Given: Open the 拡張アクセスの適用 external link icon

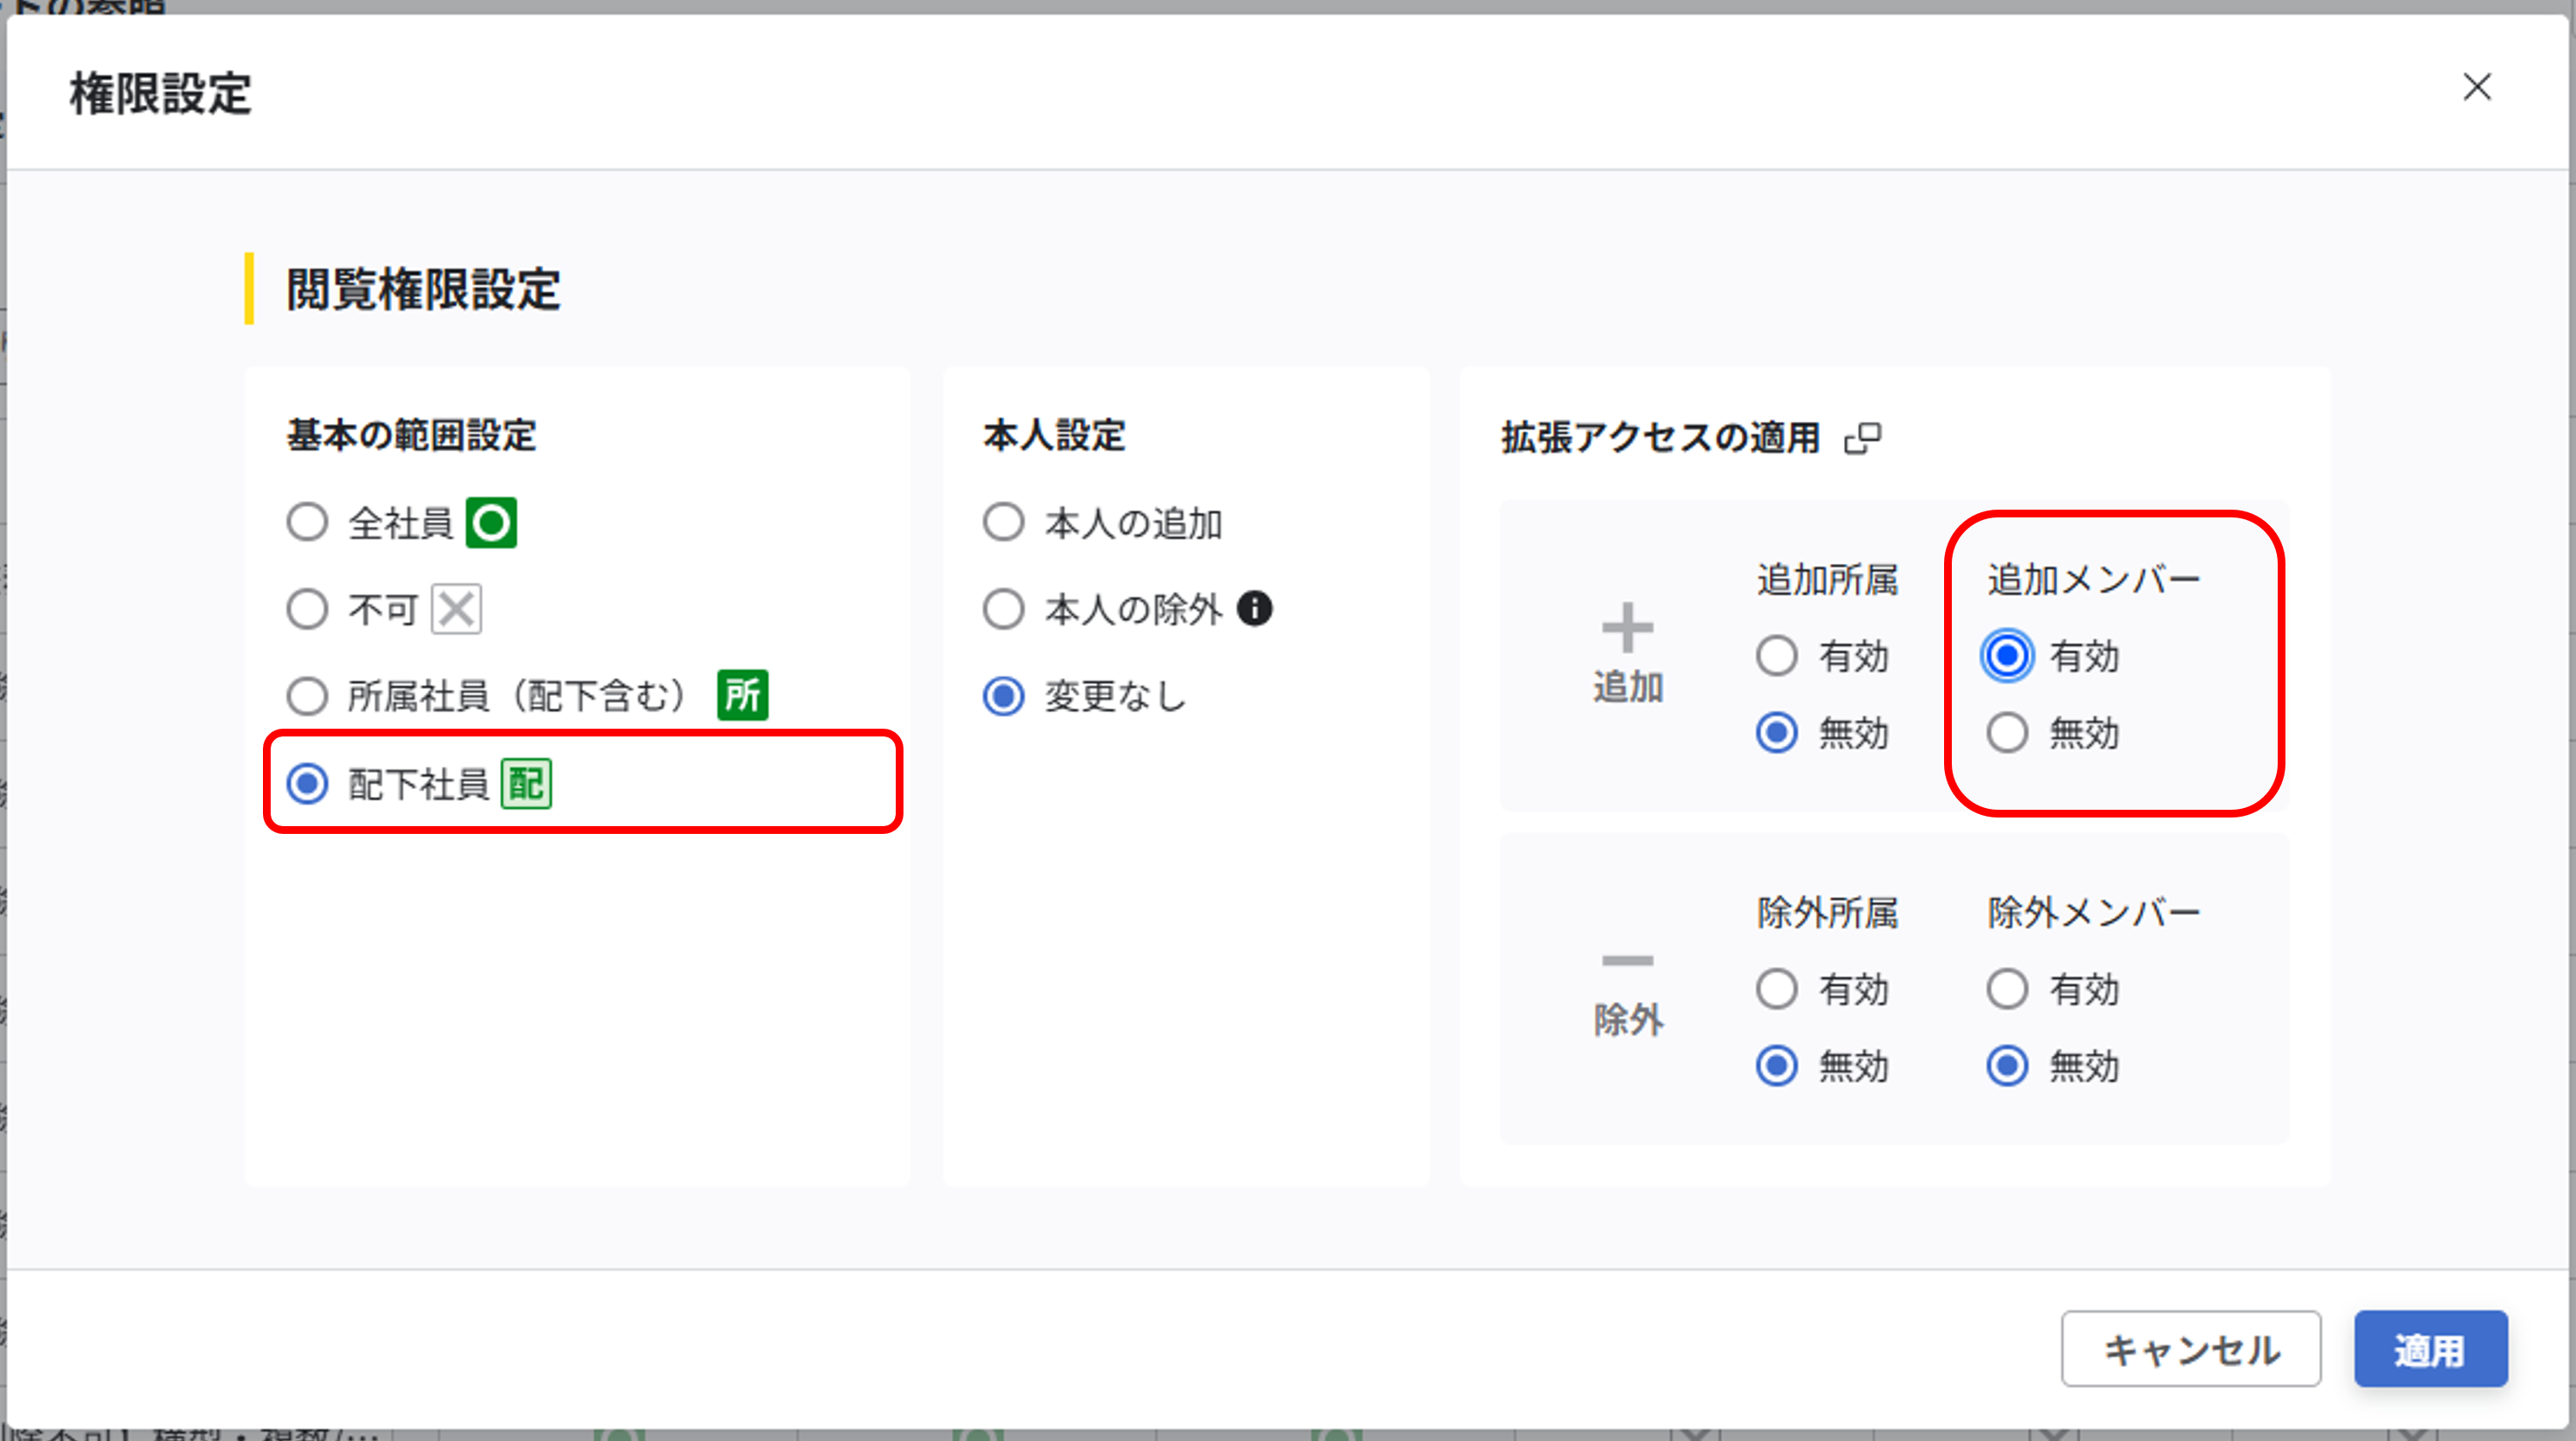Looking at the screenshot, I should coord(1863,438).
